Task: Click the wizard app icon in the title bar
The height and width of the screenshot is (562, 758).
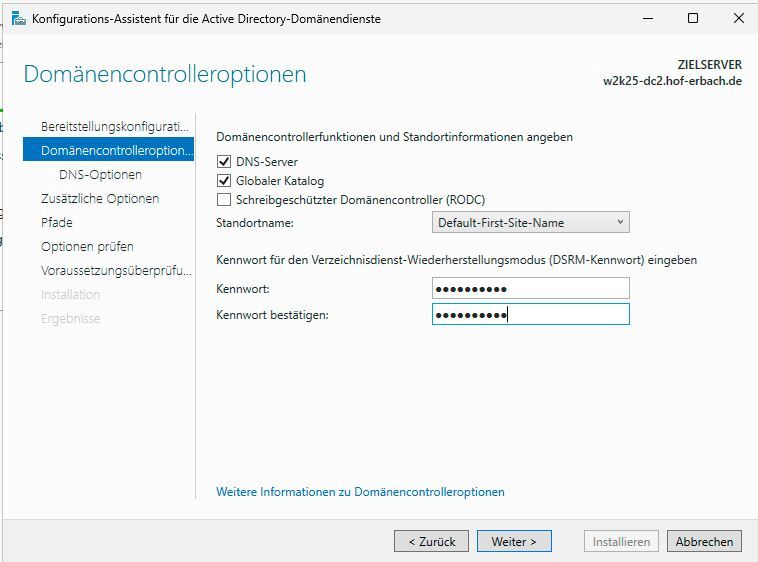Action: point(18,19)
